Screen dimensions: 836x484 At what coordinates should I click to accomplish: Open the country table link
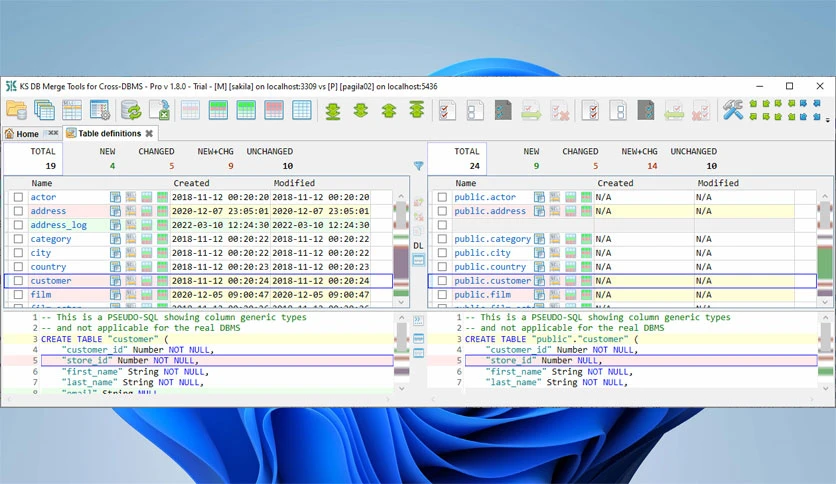click(48, 267)
